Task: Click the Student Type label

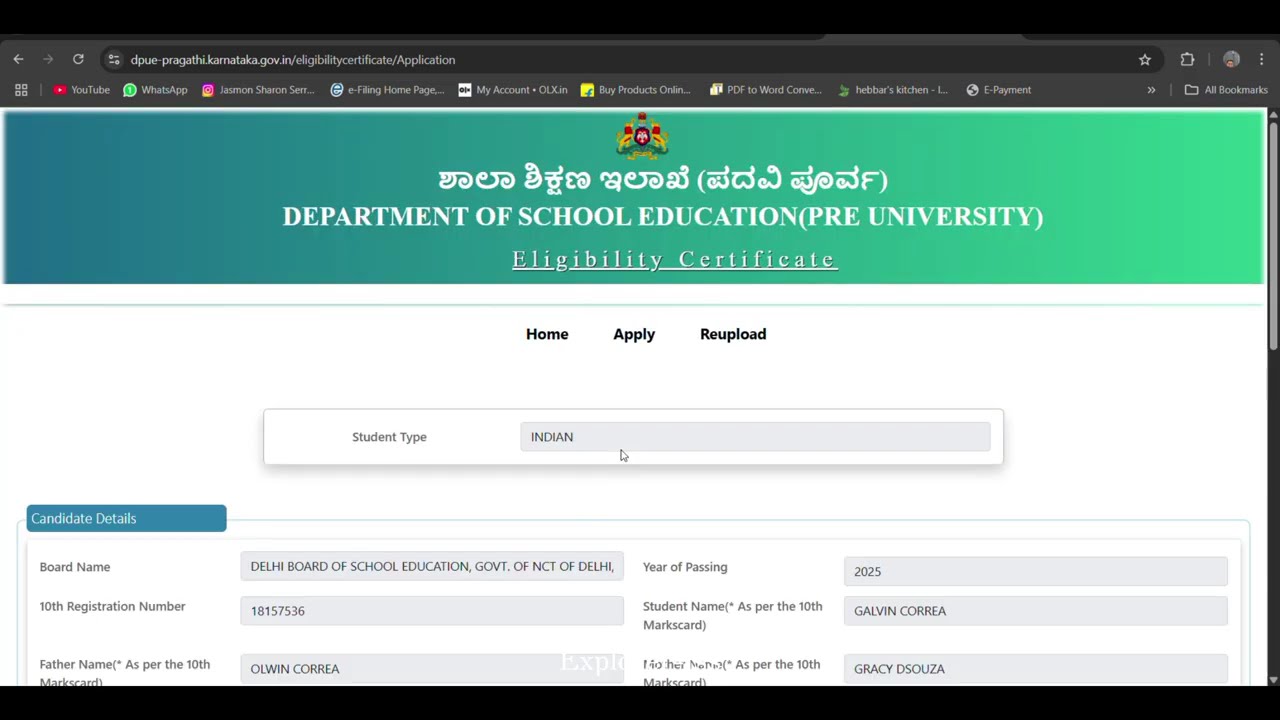Action: (x=389, y=437)
